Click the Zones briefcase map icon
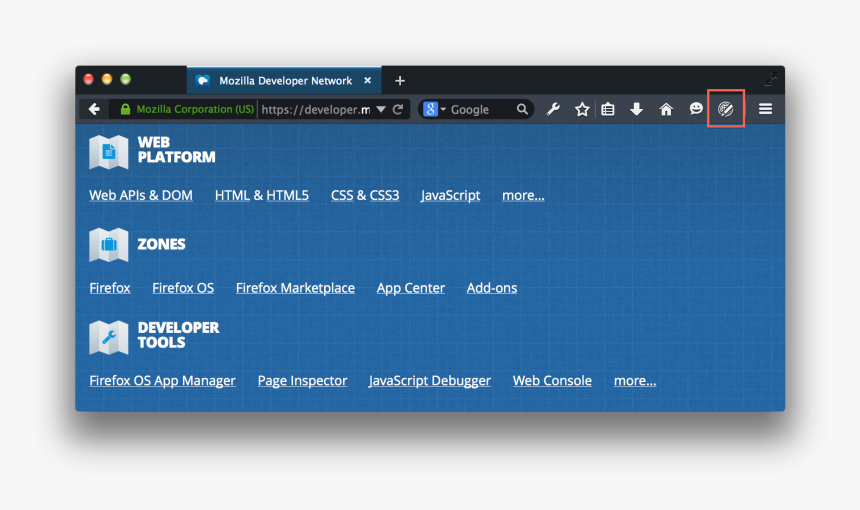Screen dimensions: 860x510 click(x=109, y=245)
